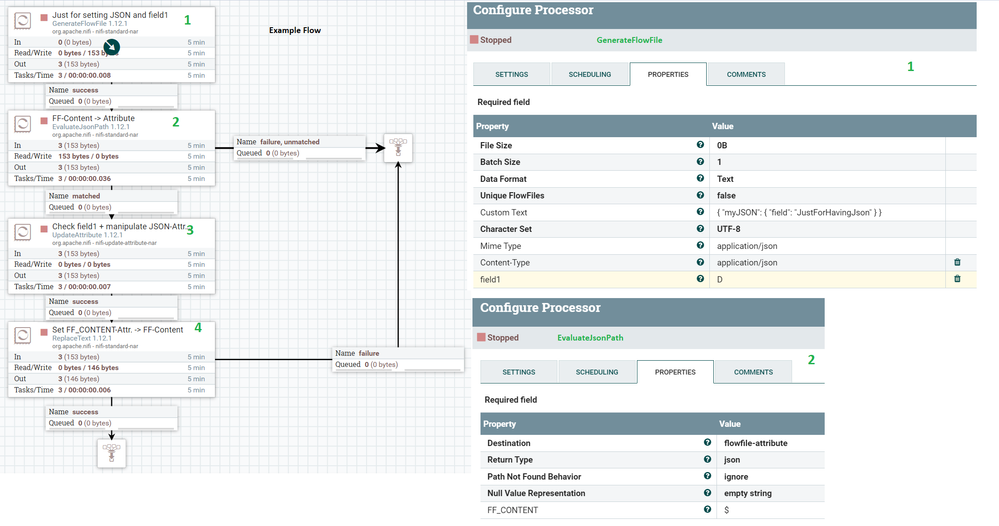The image size is (999, 526).
Task: Click the help icon for File Size
Action: point(700,146)
